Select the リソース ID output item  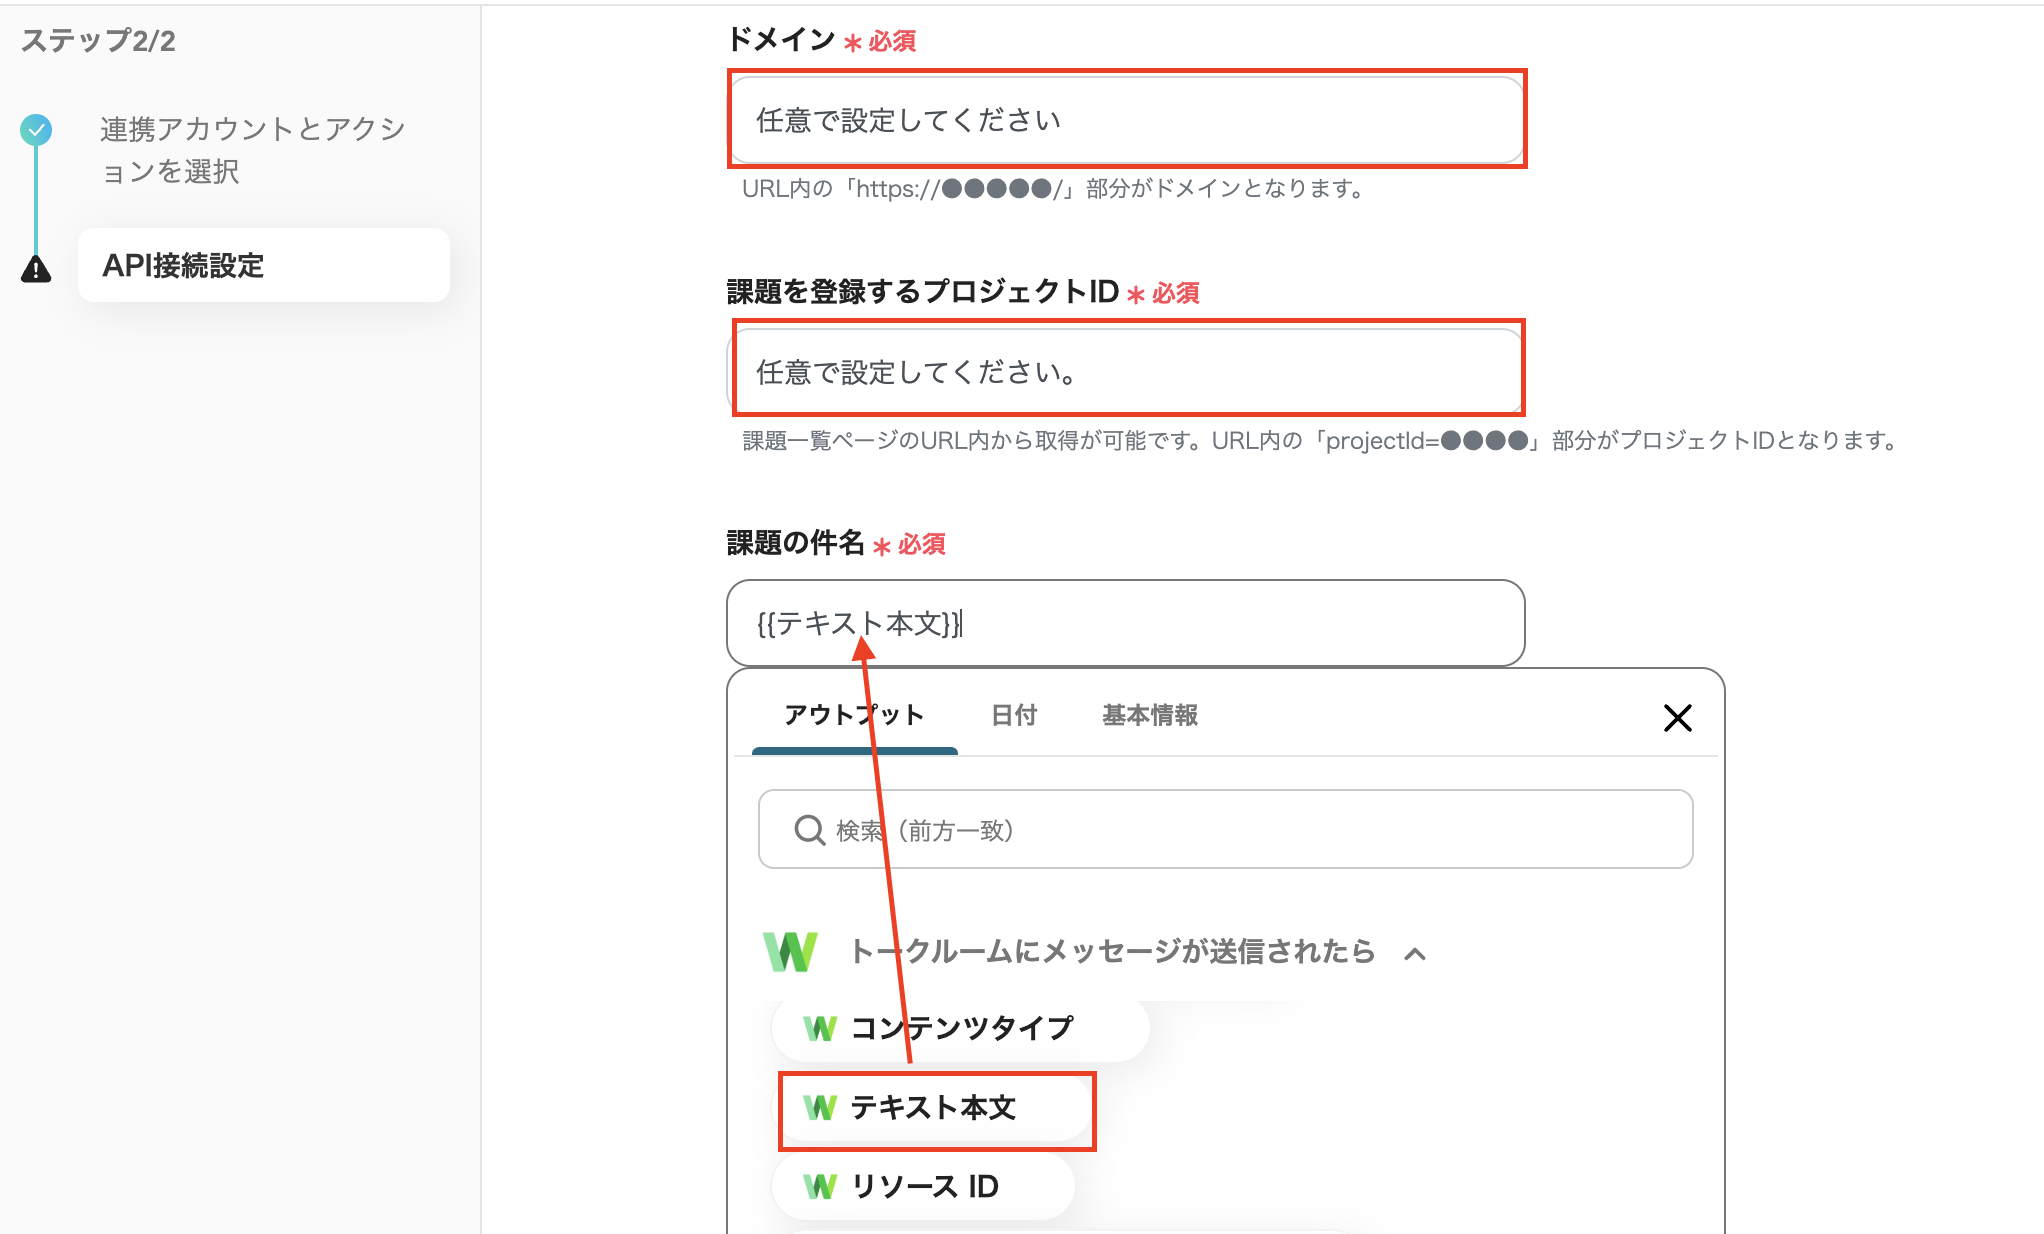925,1187
